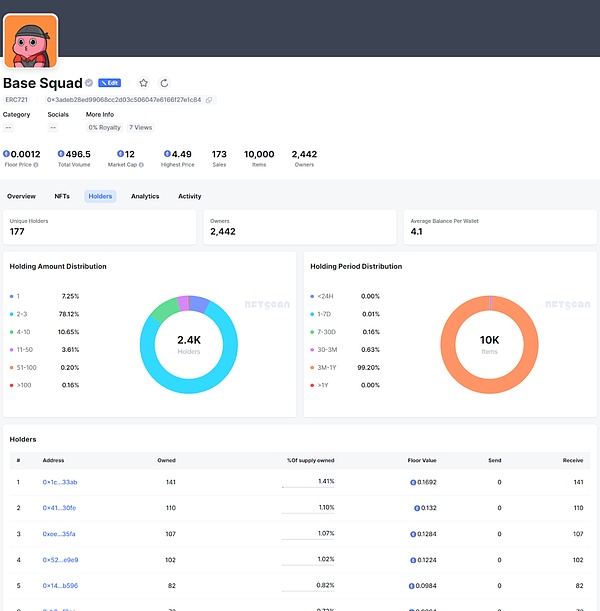Open holder address 0x52...e9e9

pyautogui.click(x=60, y=560)
